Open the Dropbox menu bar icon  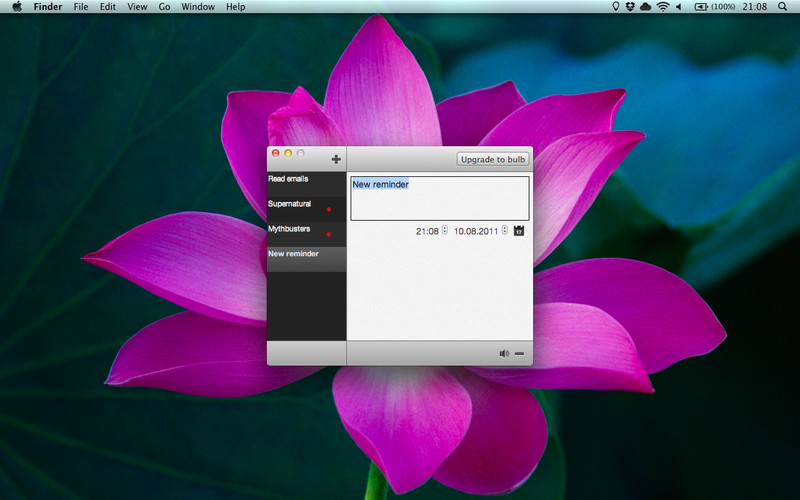point(629,7)
